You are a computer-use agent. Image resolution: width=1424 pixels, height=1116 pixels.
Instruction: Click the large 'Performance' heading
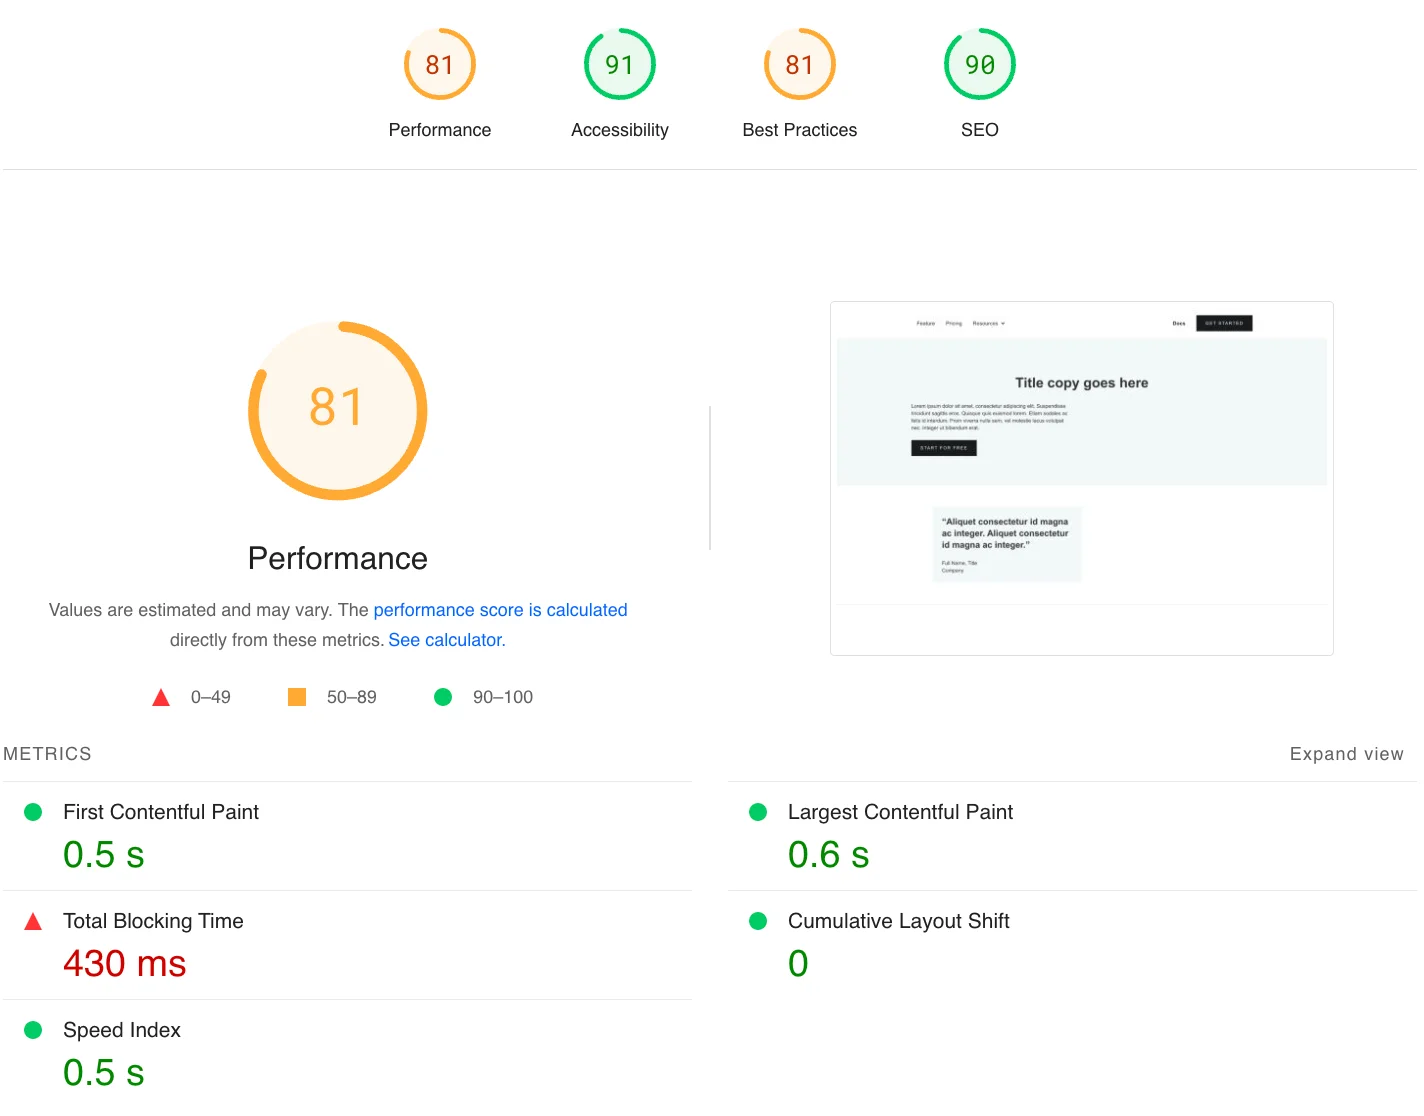(338, 558)
